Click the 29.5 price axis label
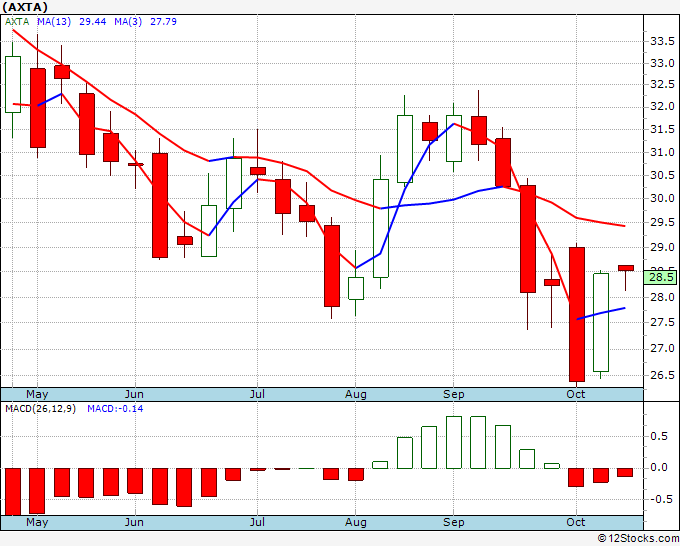This screenshot has height=546, width=680. 662,223
